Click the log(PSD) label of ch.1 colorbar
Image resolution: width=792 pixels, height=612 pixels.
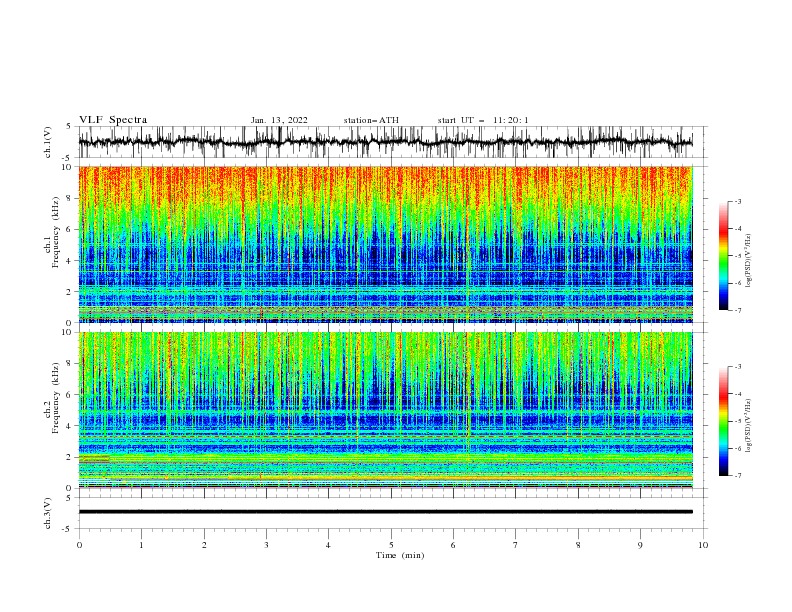coord(749,261)
